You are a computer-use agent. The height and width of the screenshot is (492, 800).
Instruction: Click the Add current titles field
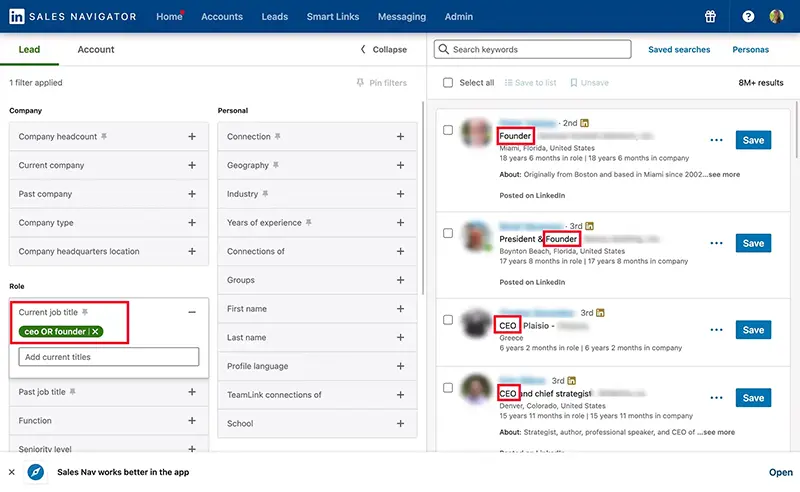109,357
